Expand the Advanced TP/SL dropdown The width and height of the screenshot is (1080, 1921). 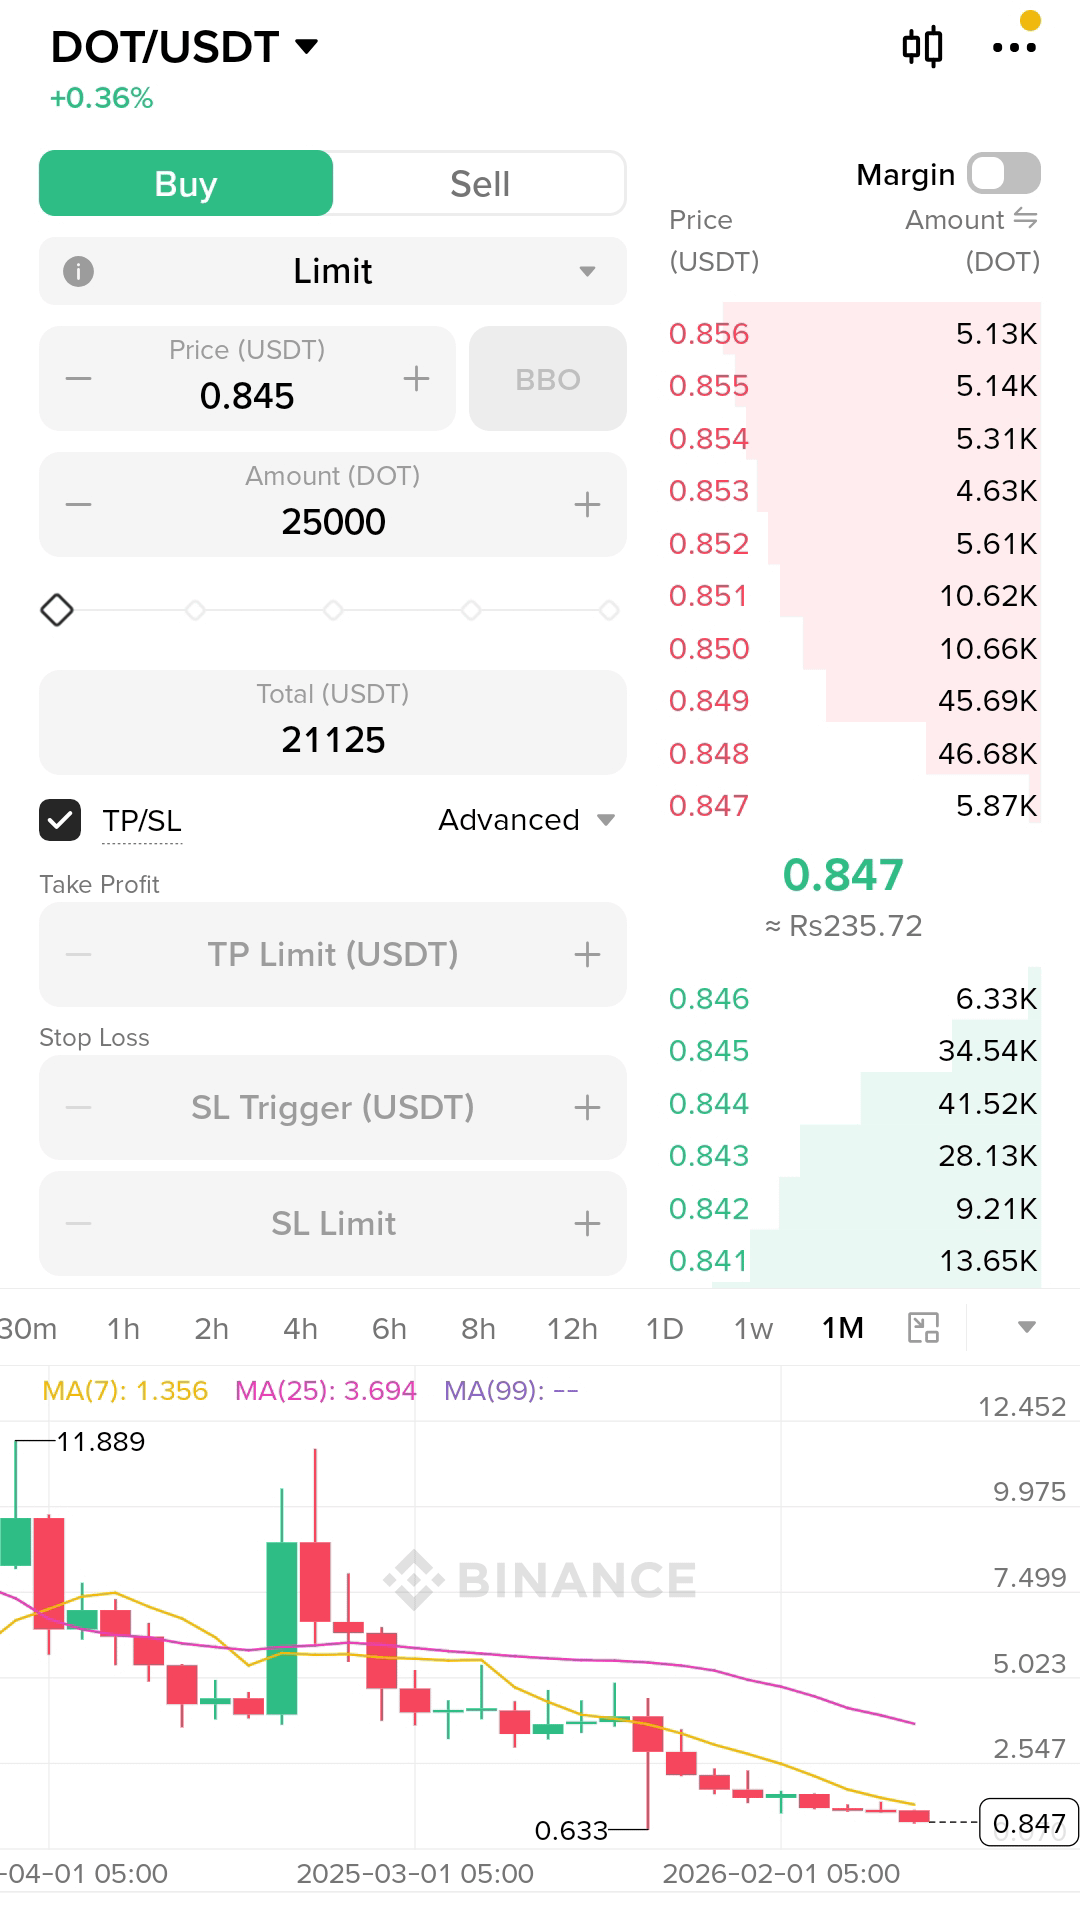coord(526,820)
